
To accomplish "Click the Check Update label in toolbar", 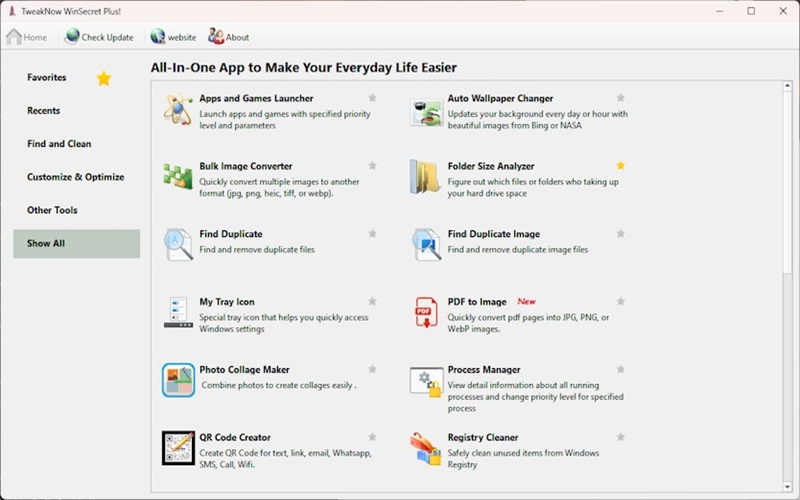I will 107,37.
